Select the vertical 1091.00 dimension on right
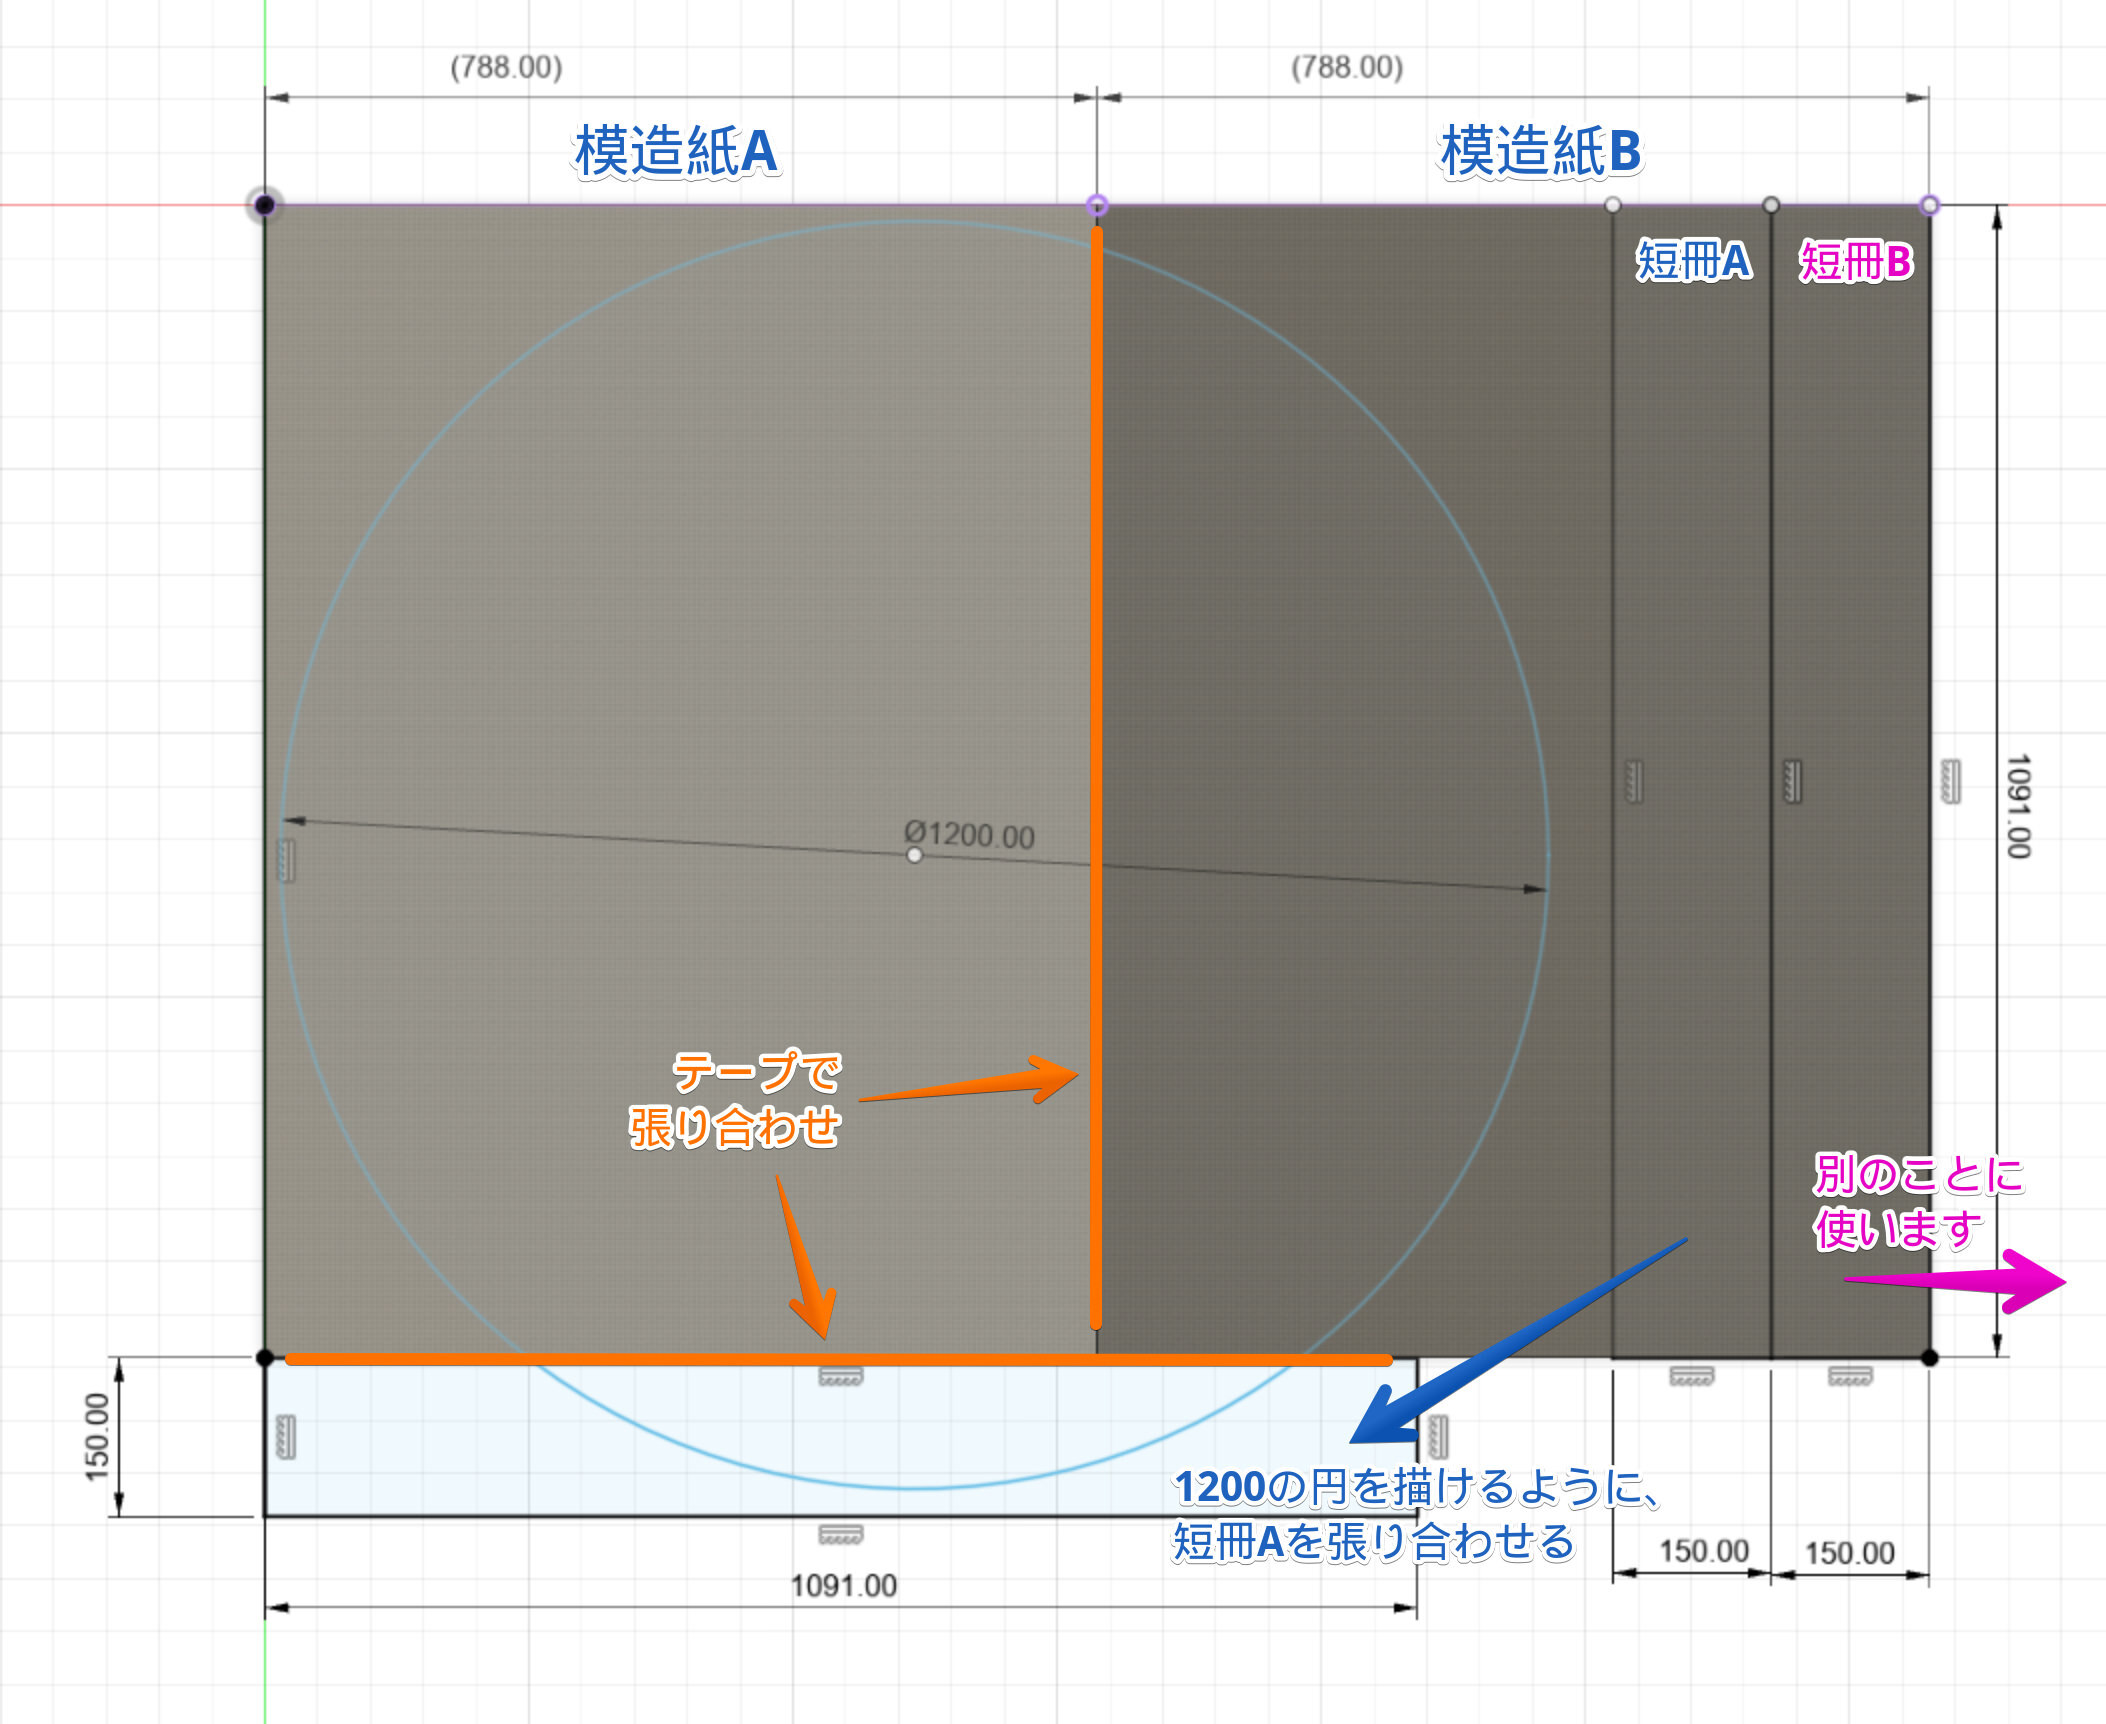The height and width of the screenshot is (1724, 2106). pos(2018,806)
